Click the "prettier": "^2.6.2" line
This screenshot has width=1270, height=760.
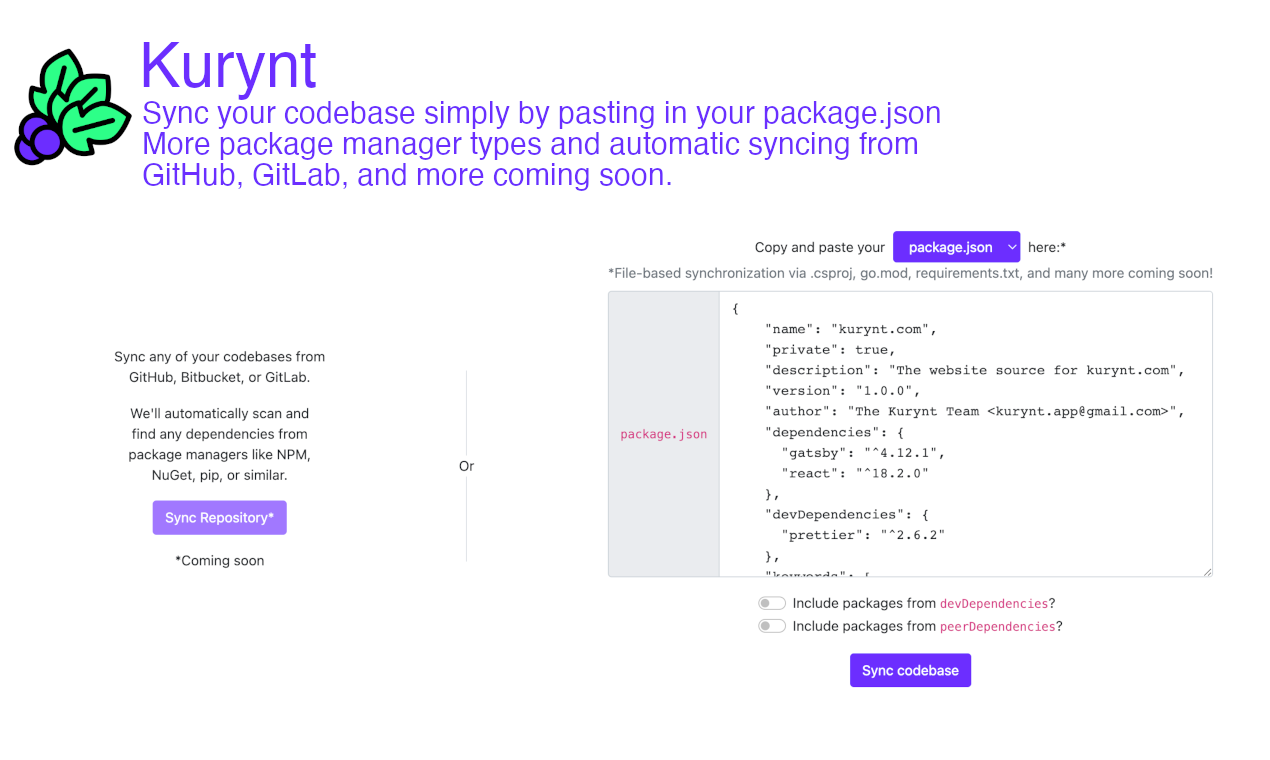pyautogui.click(x=863, y=535)
